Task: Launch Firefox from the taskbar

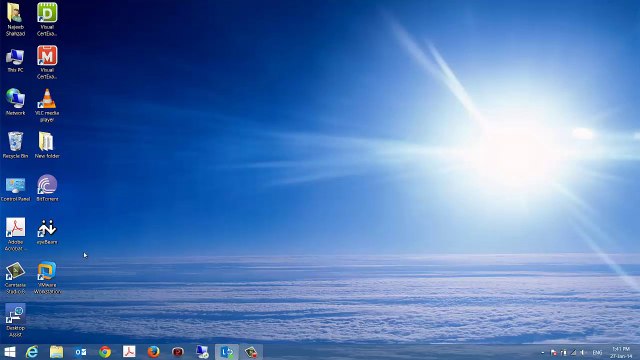Action: [x=153, y=352]
